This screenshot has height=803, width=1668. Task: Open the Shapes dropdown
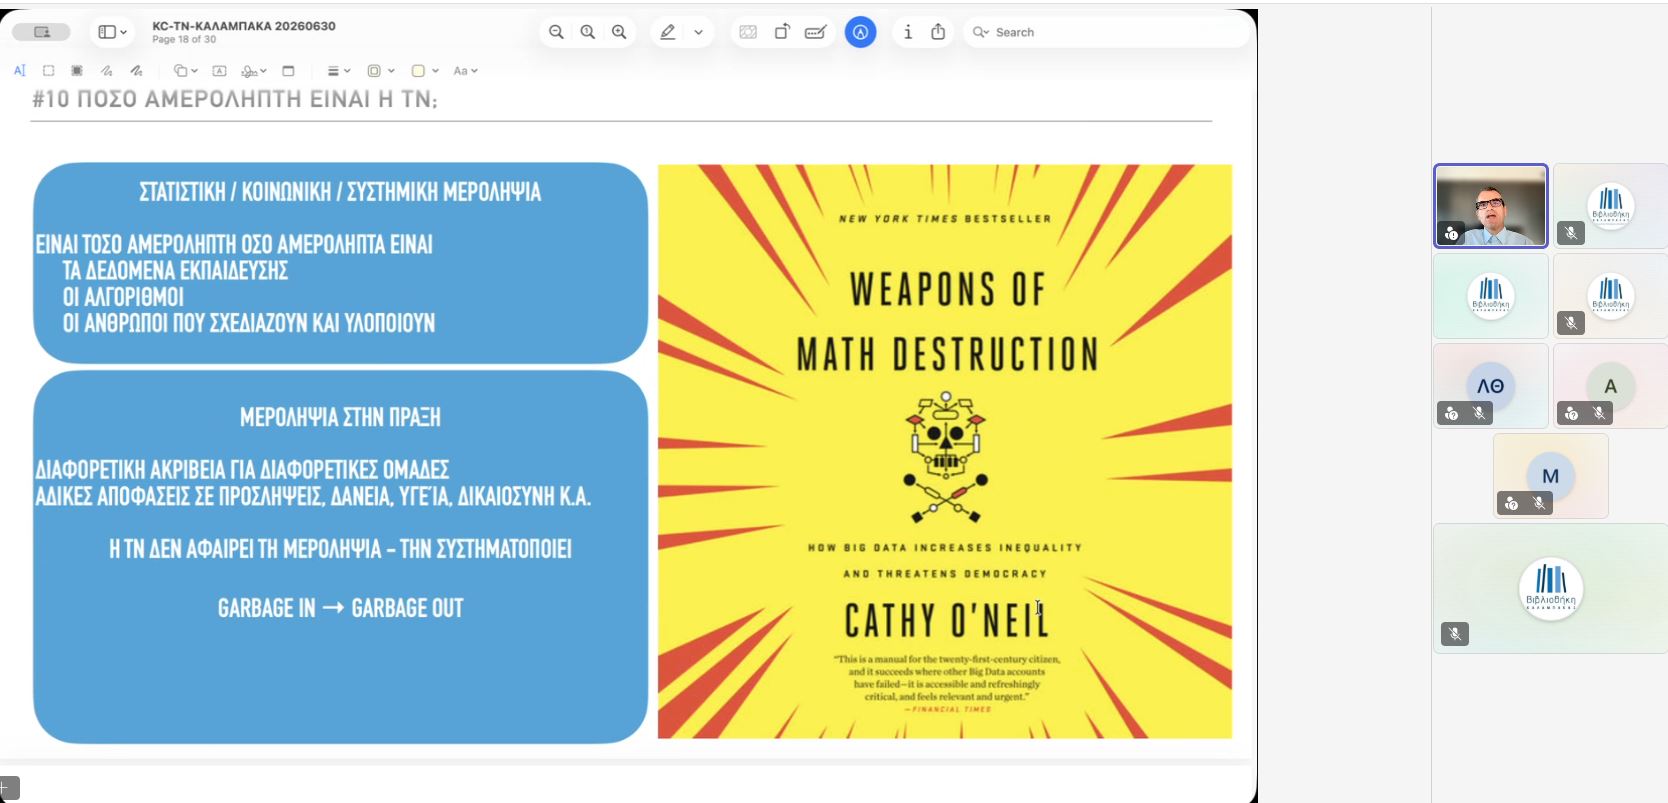[185, 71]
